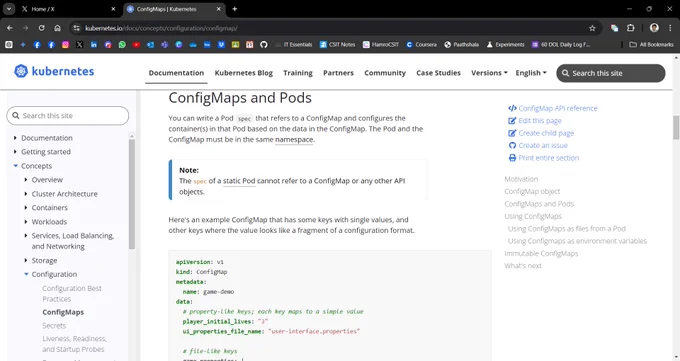View site information icon in address bar

tap(76, 28)
